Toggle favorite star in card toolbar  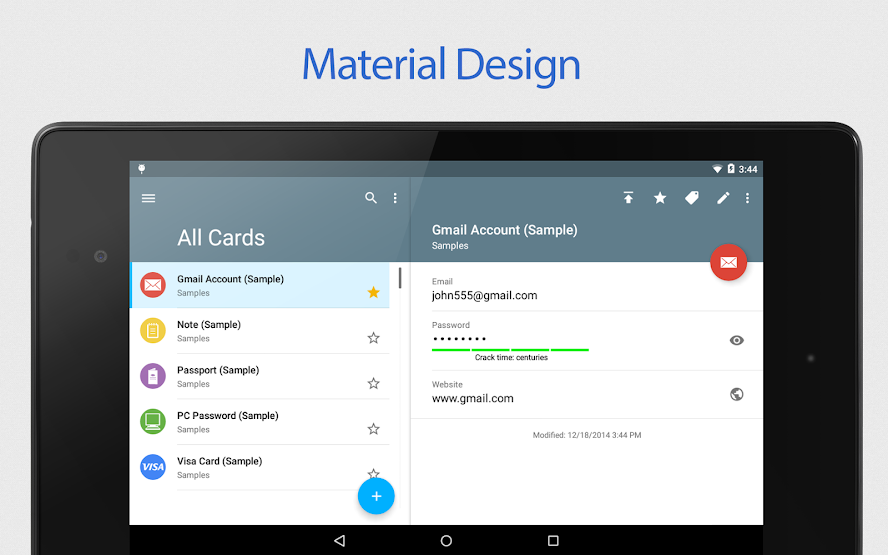tap(660, 198)
